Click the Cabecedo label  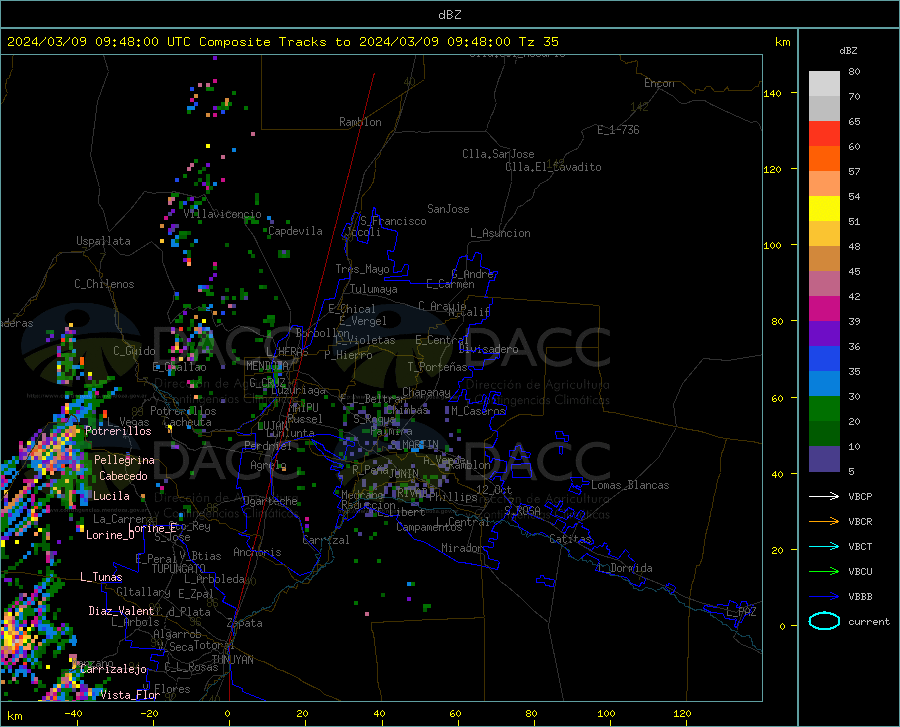123,476
